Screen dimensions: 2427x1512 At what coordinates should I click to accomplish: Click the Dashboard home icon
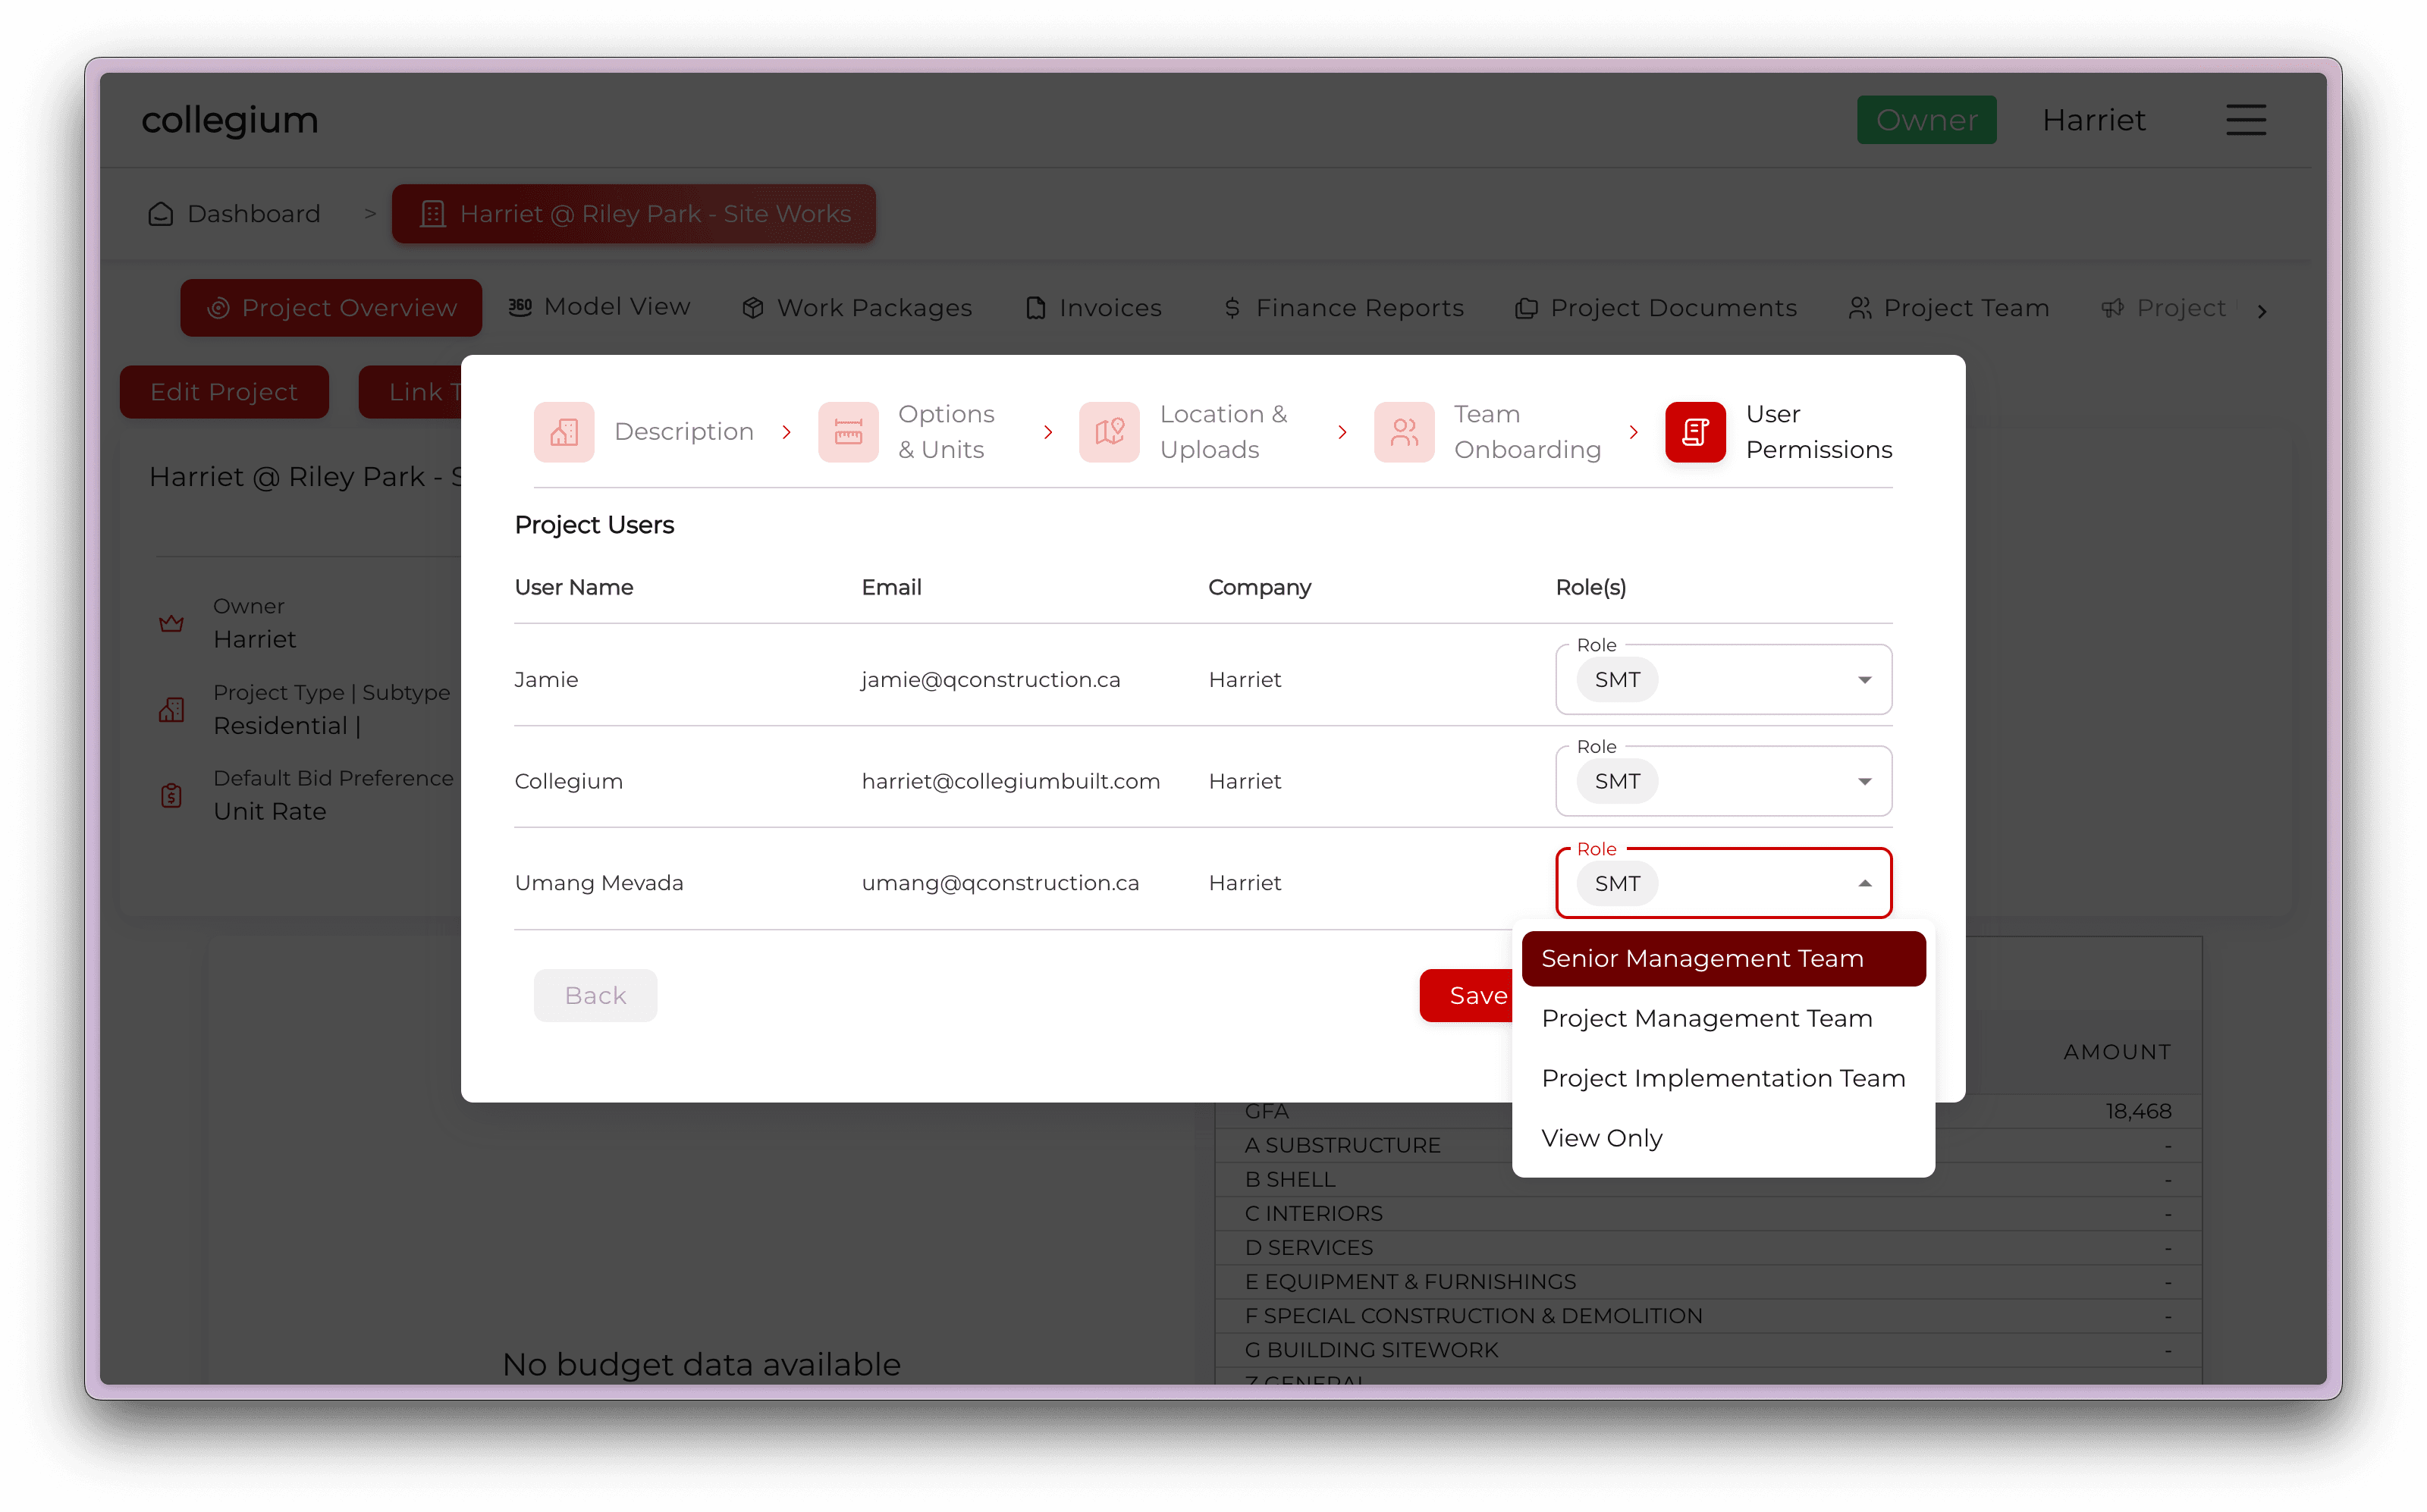161,214
